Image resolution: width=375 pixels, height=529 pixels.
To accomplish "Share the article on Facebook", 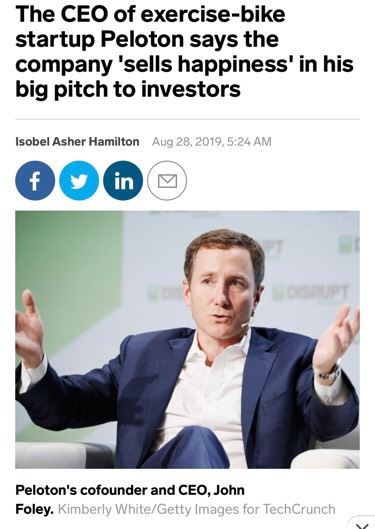I will (x=35, y=180).
